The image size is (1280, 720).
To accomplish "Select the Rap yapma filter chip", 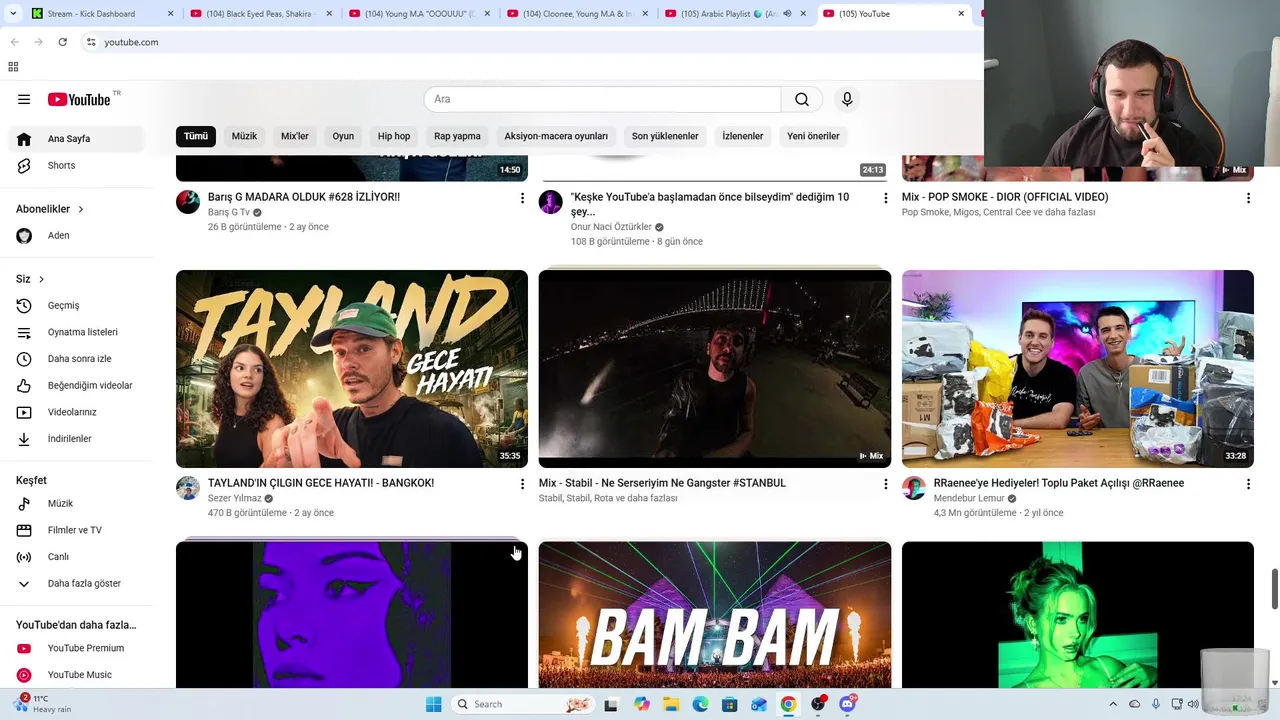I will pos(457,136).
